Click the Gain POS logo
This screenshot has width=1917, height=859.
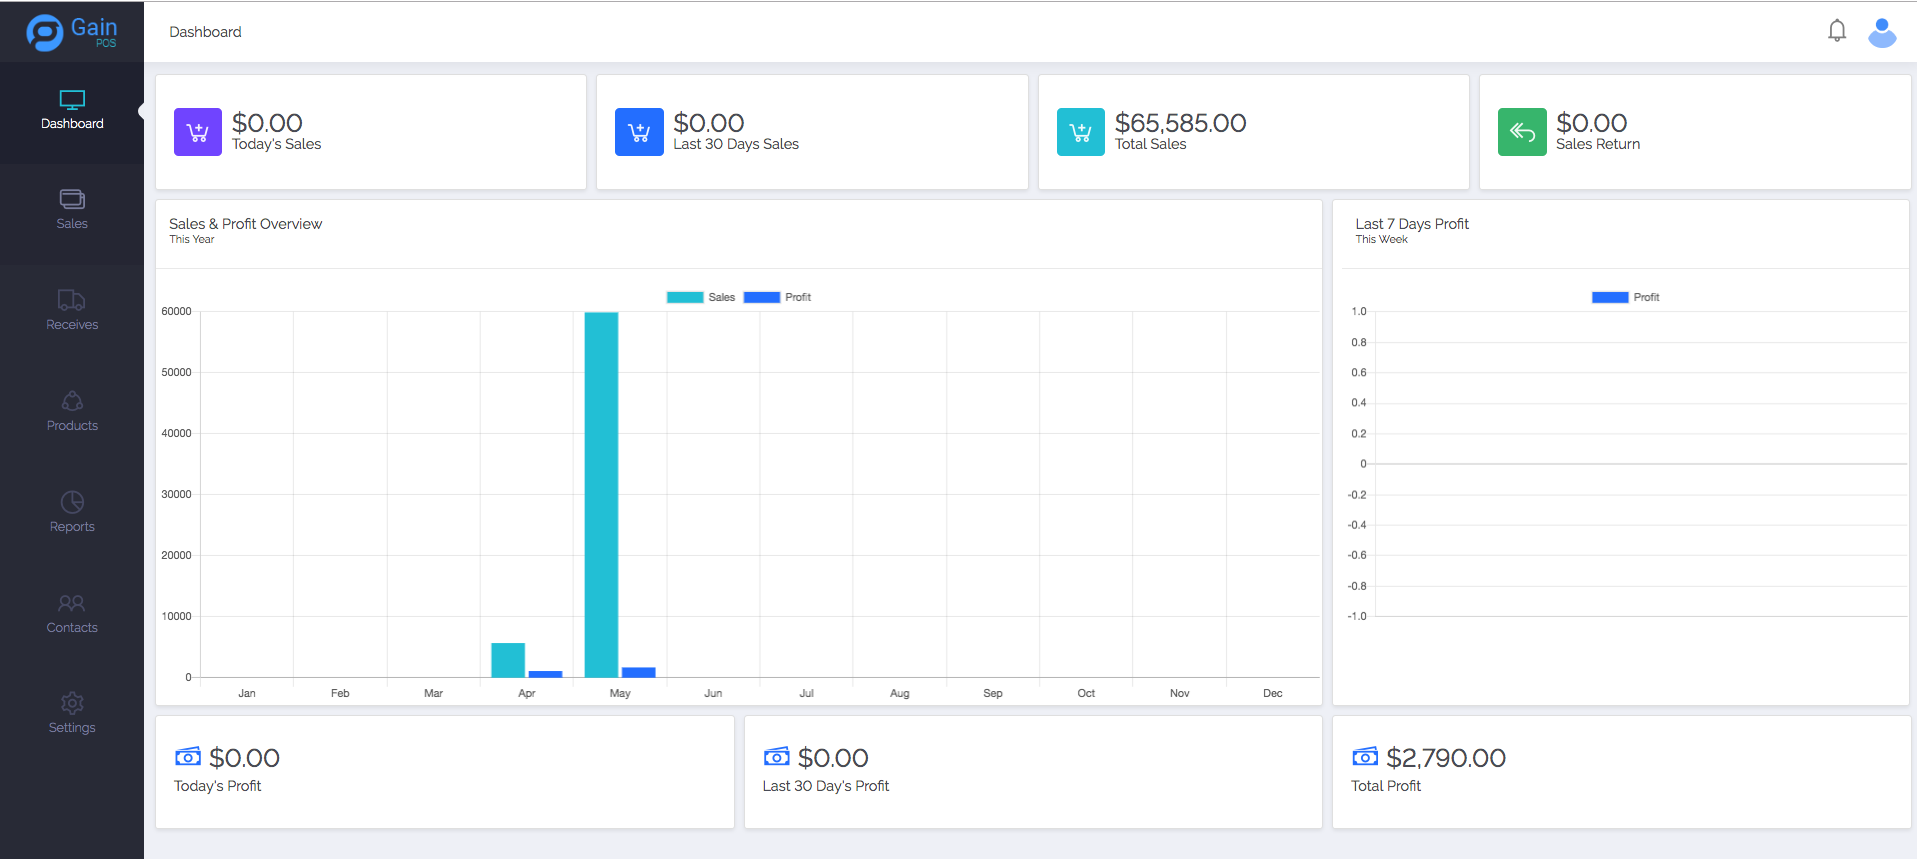tap(71, 32)
